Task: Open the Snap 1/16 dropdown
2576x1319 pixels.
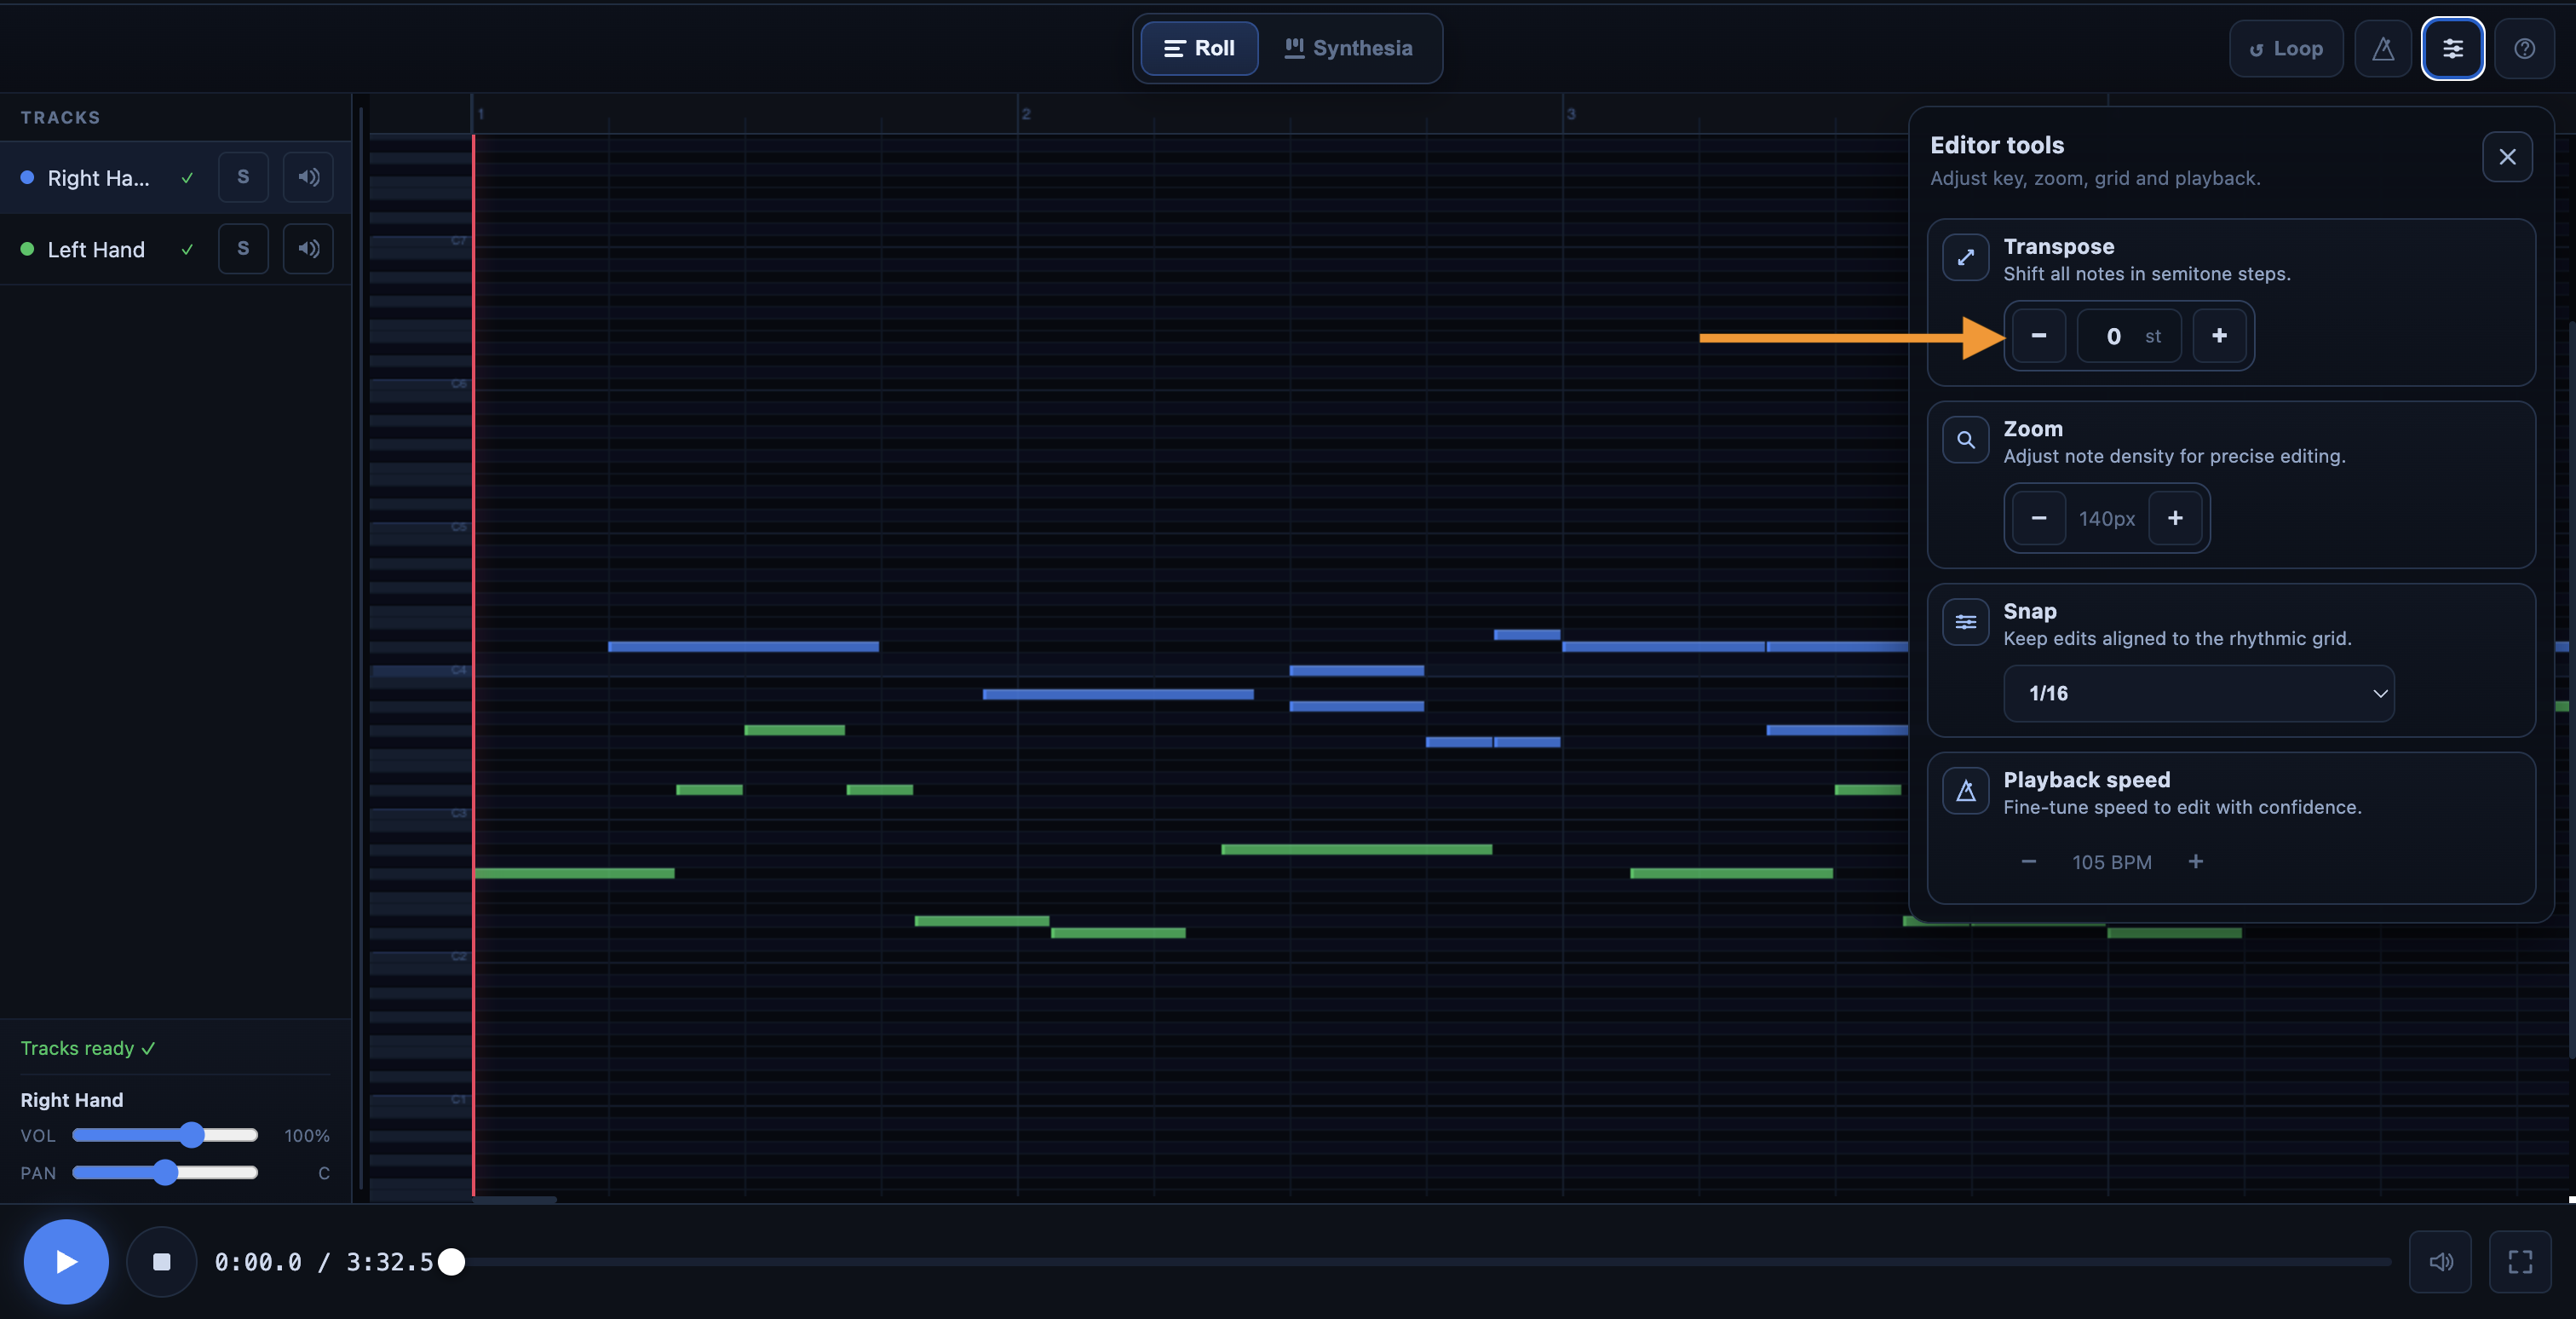Action: pos(2198,693)
